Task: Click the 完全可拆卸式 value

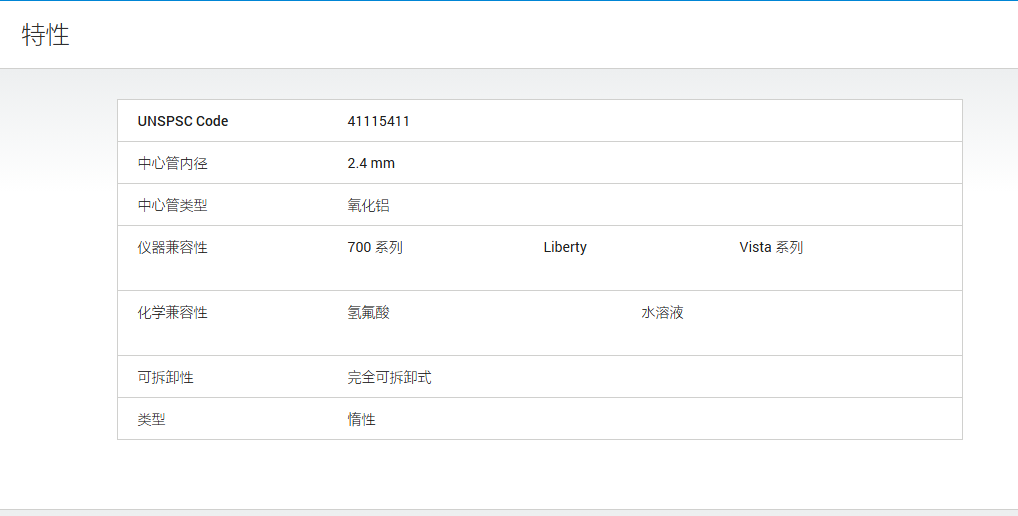Action: point(390,378)
